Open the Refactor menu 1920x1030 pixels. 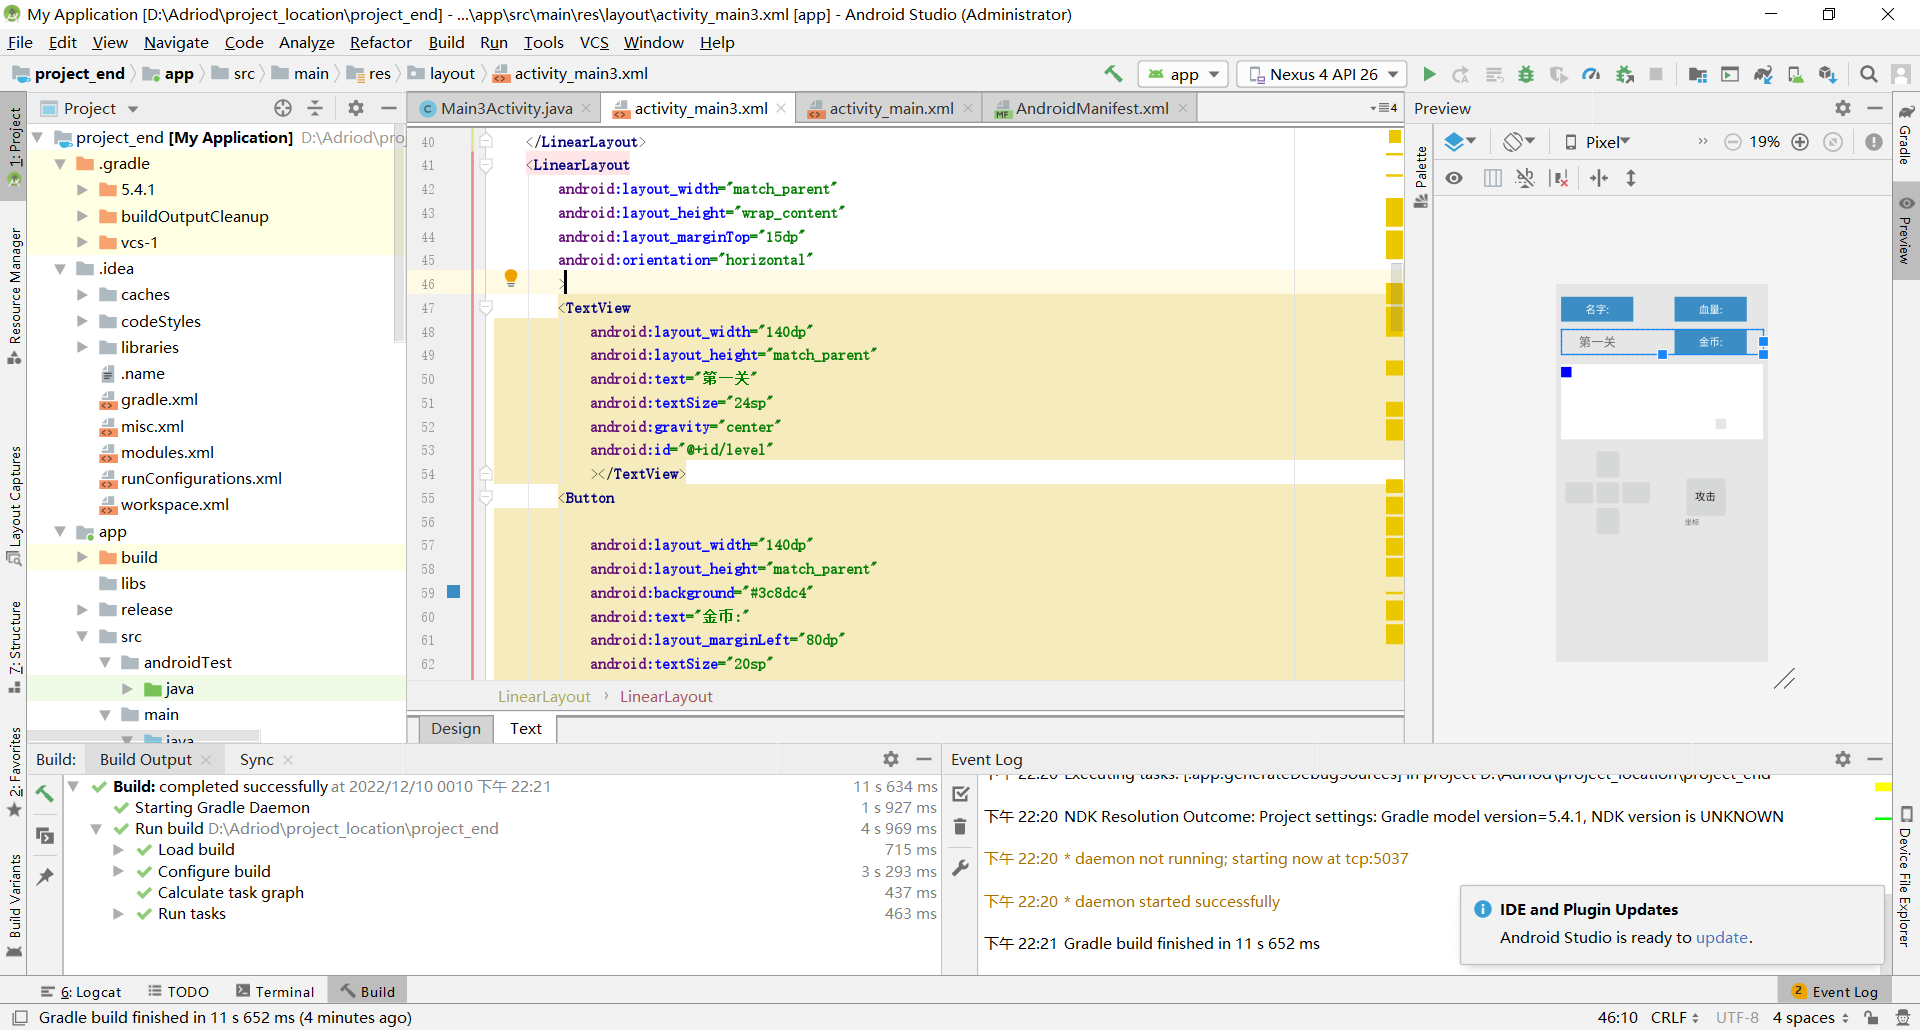380,42
